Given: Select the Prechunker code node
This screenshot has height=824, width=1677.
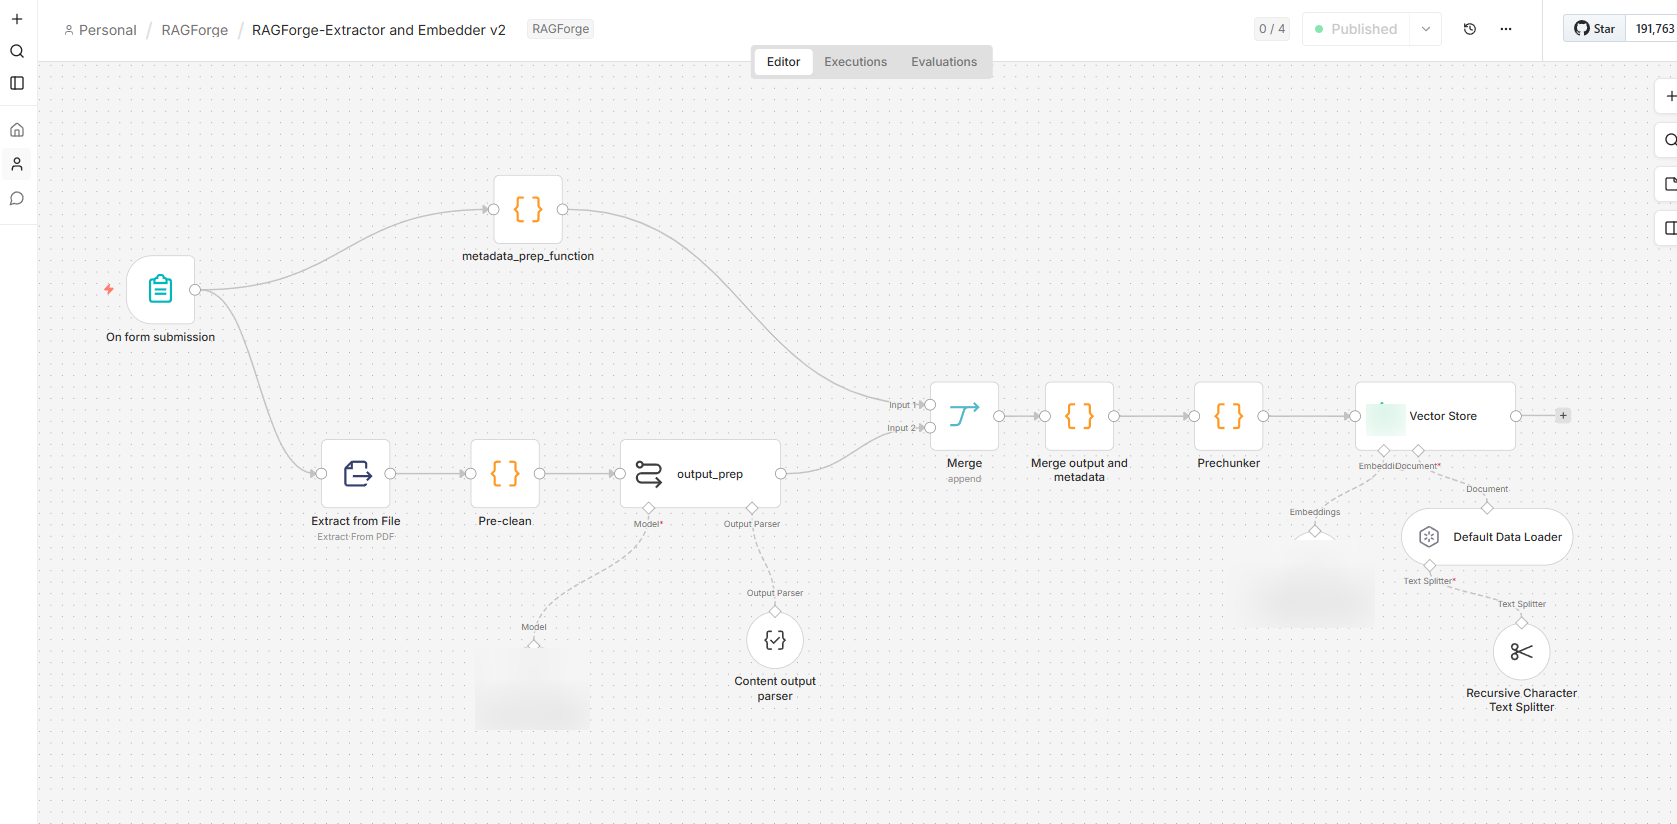Looking at the screenshot, I should [1229, 416].
